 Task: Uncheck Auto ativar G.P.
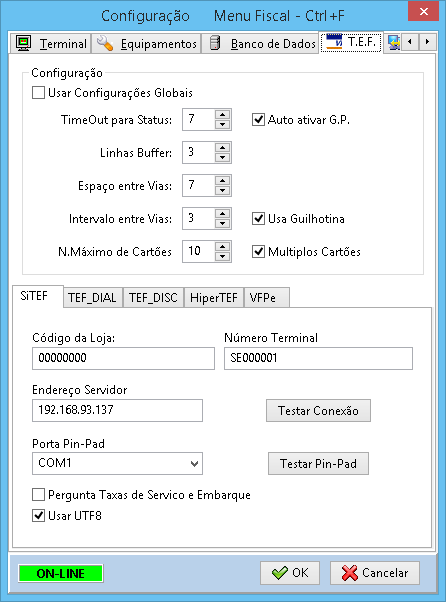point(258,120)
